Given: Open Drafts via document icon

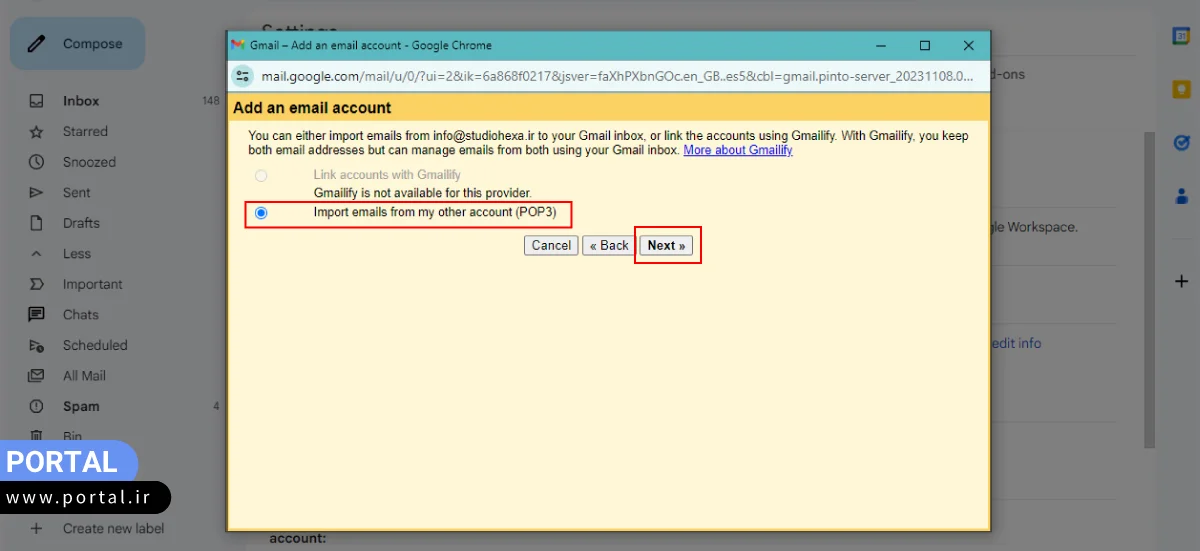Looking at the screenshot, I should pos(37,223).
